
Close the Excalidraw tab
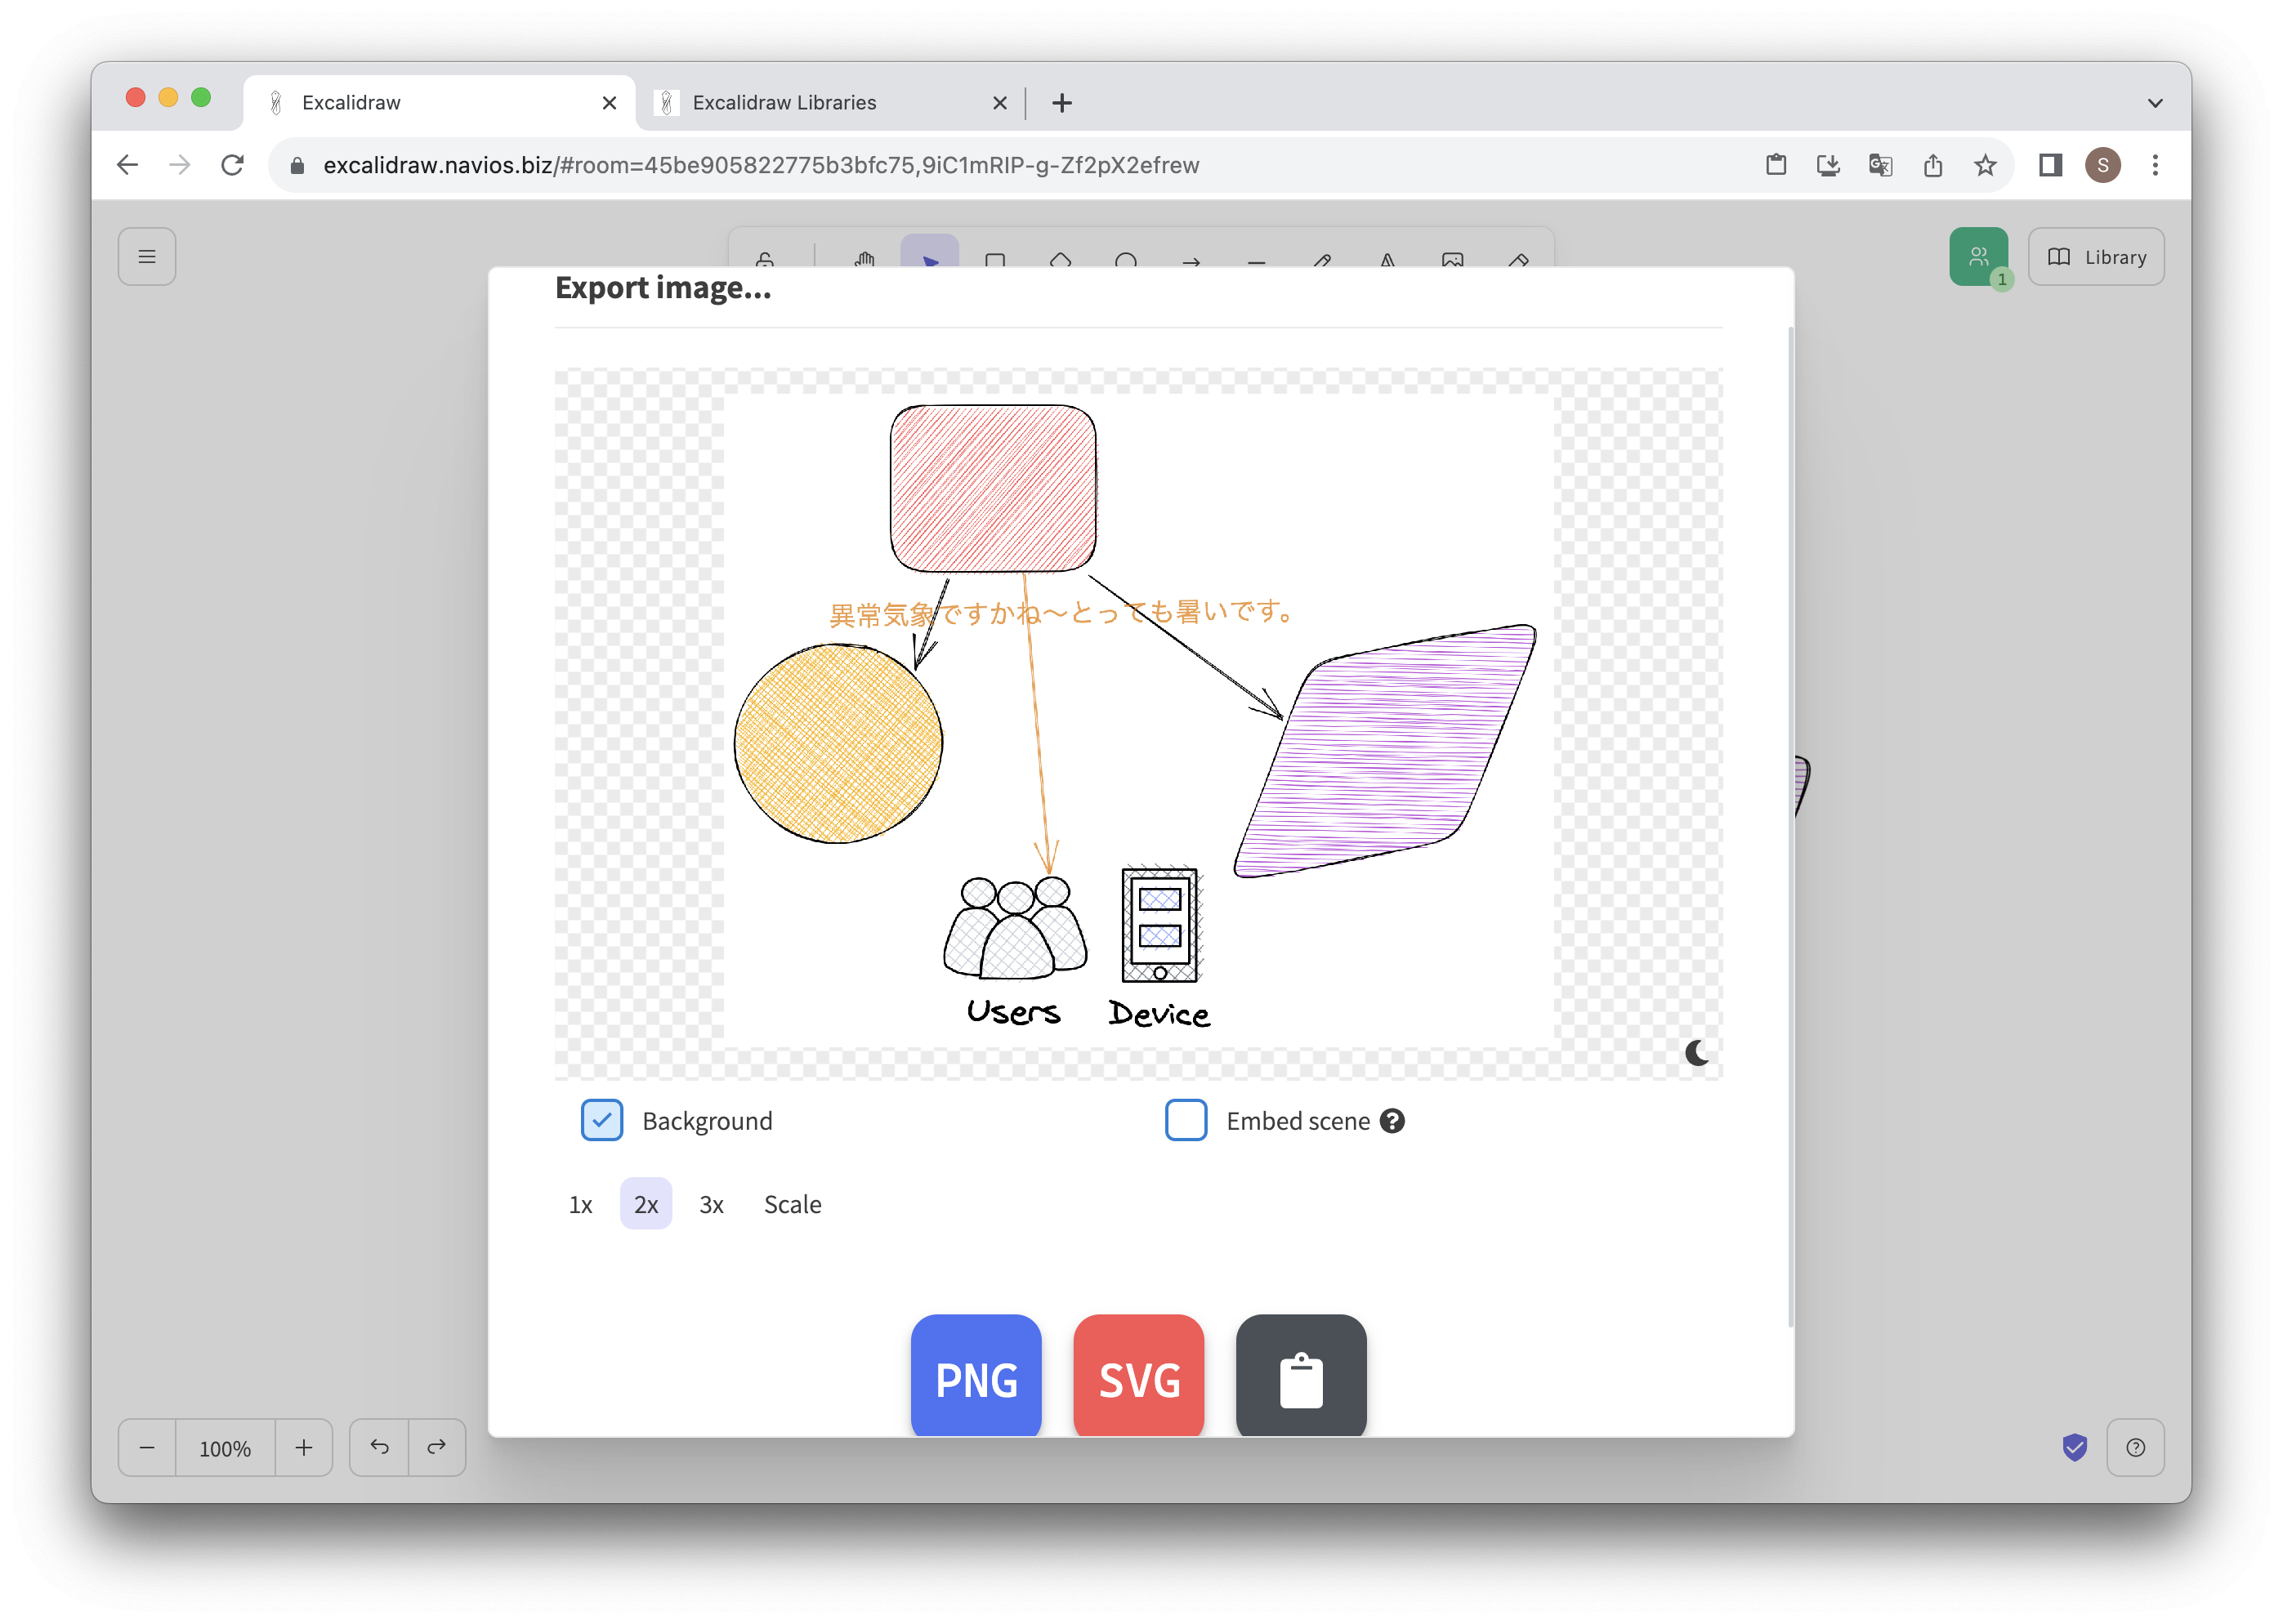(x=609, y=103)
